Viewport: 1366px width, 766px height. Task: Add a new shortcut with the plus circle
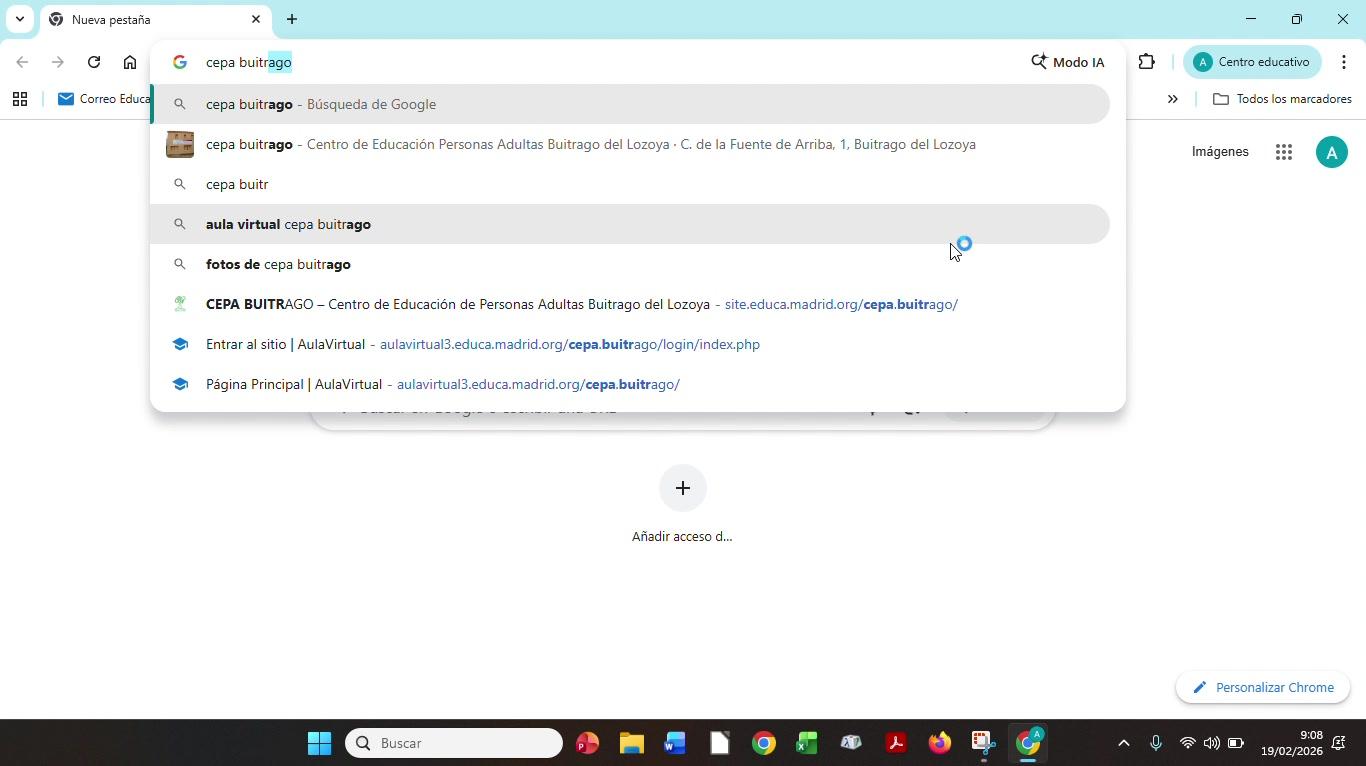pos(683,488)
